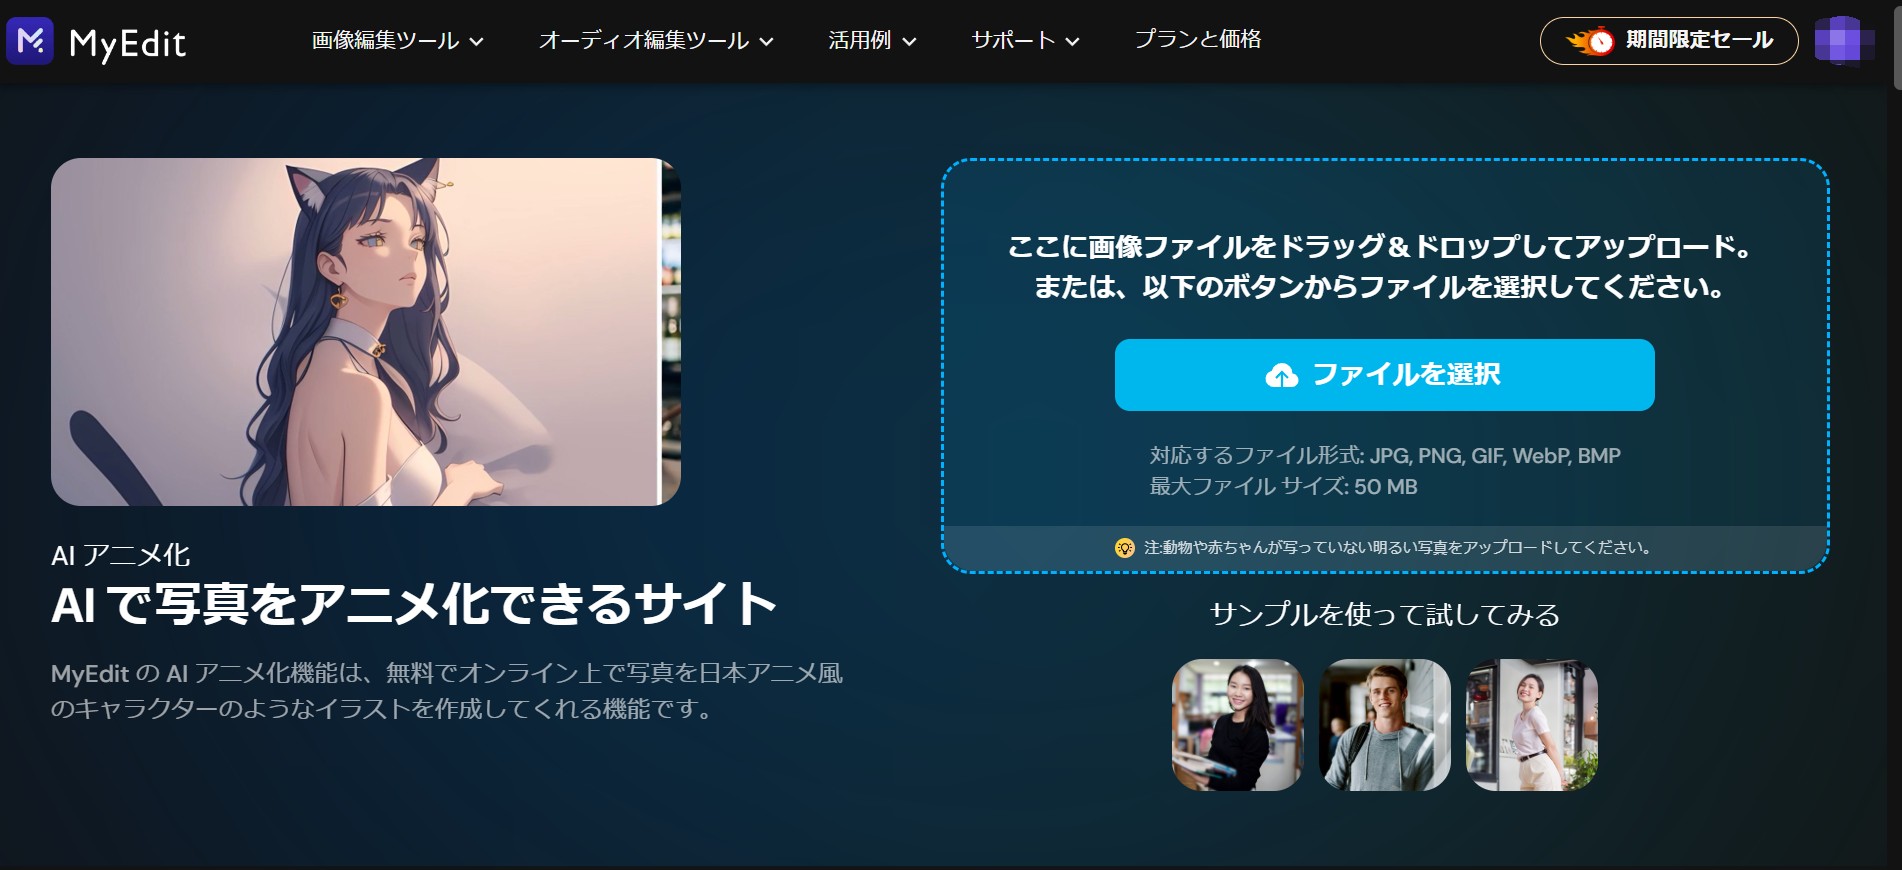Image resolution: width=1902 pixels, height=870 pixels.
Task: Click the MyEdit brand name text
Action: pyautogui.click(x=127, y=43)
